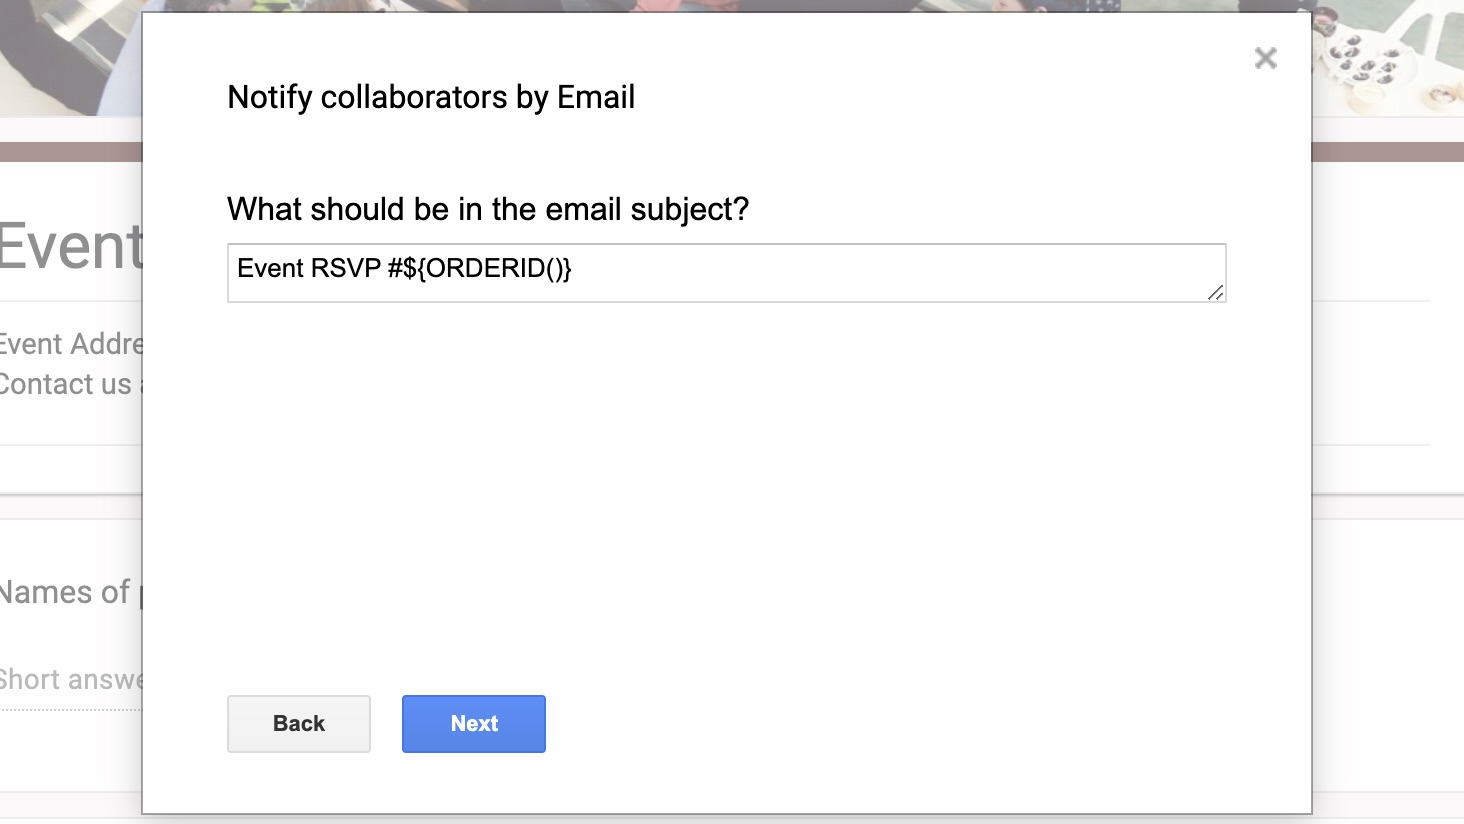1464x824 pixels.
Task: Click the "Event Addre" description text behind dialog
Action: pos(70,344)
